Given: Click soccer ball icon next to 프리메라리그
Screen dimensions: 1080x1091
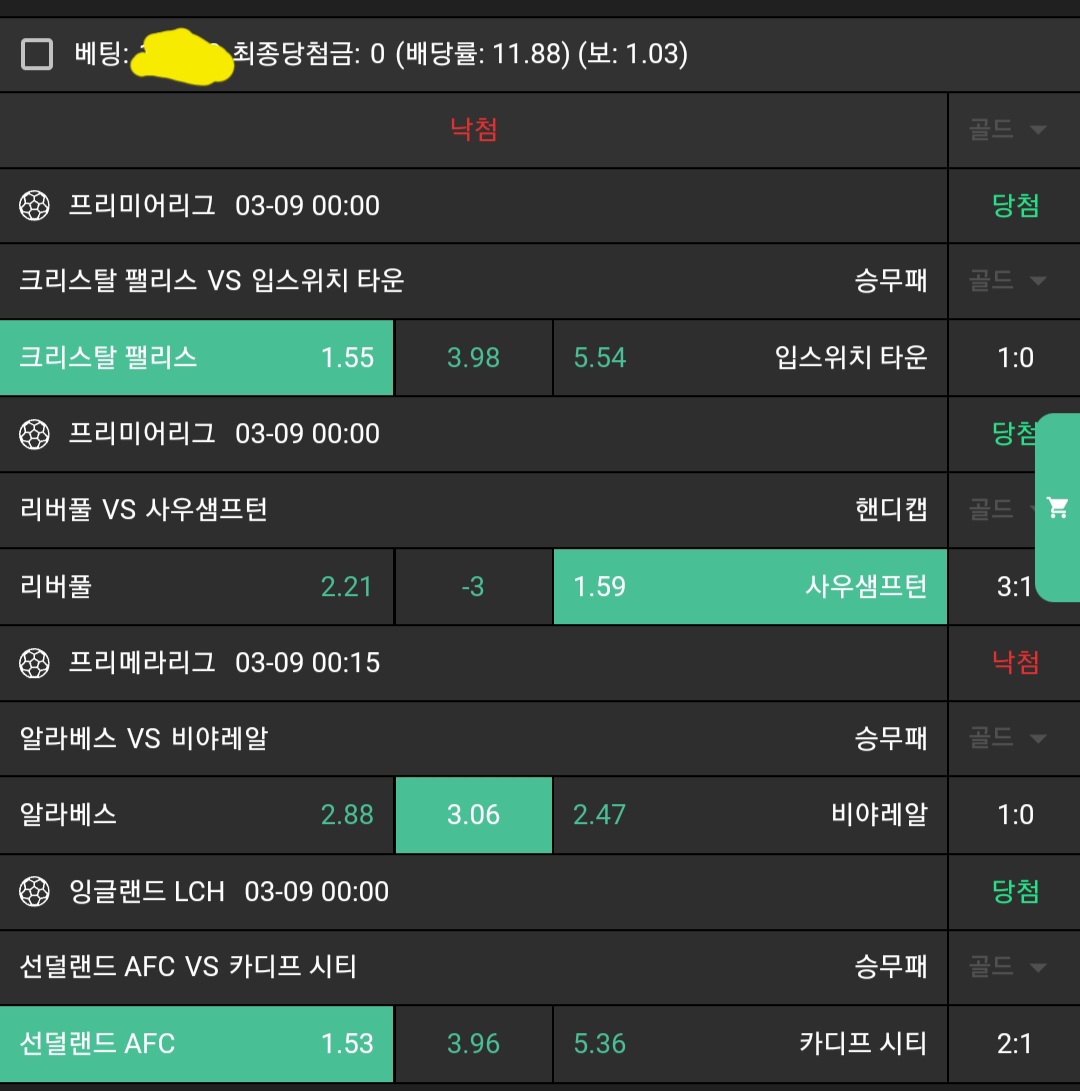Looking at the screenshot, I should (34, 663).
